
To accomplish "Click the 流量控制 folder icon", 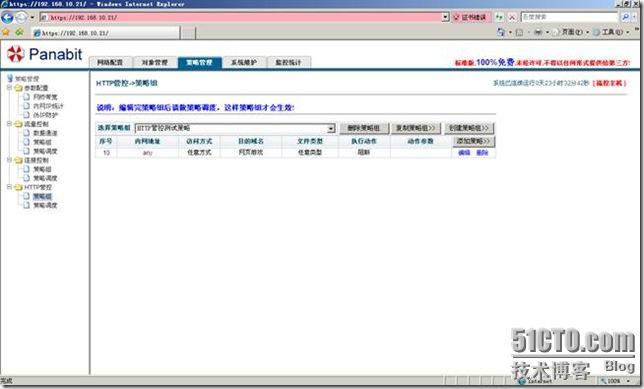I will tap(18, 124).
